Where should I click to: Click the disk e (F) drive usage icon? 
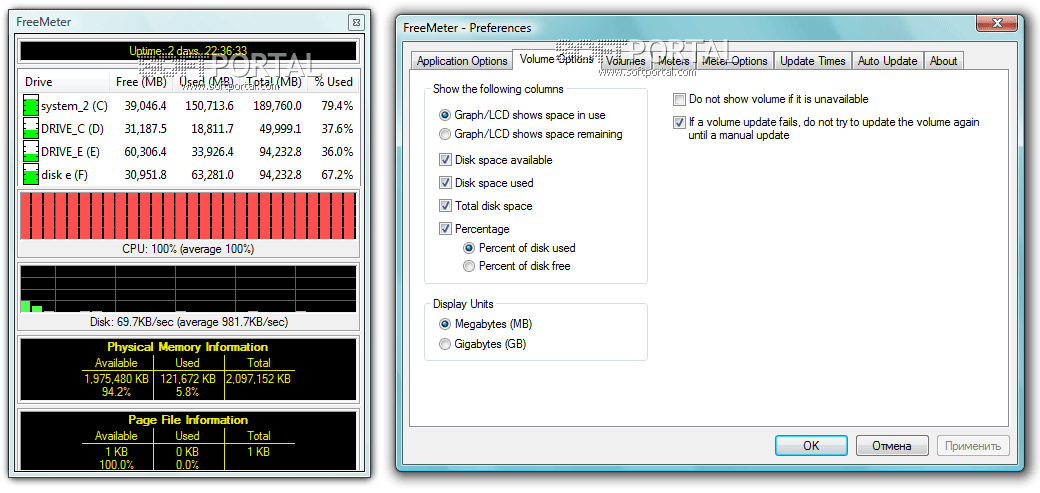tap(31, 175)
